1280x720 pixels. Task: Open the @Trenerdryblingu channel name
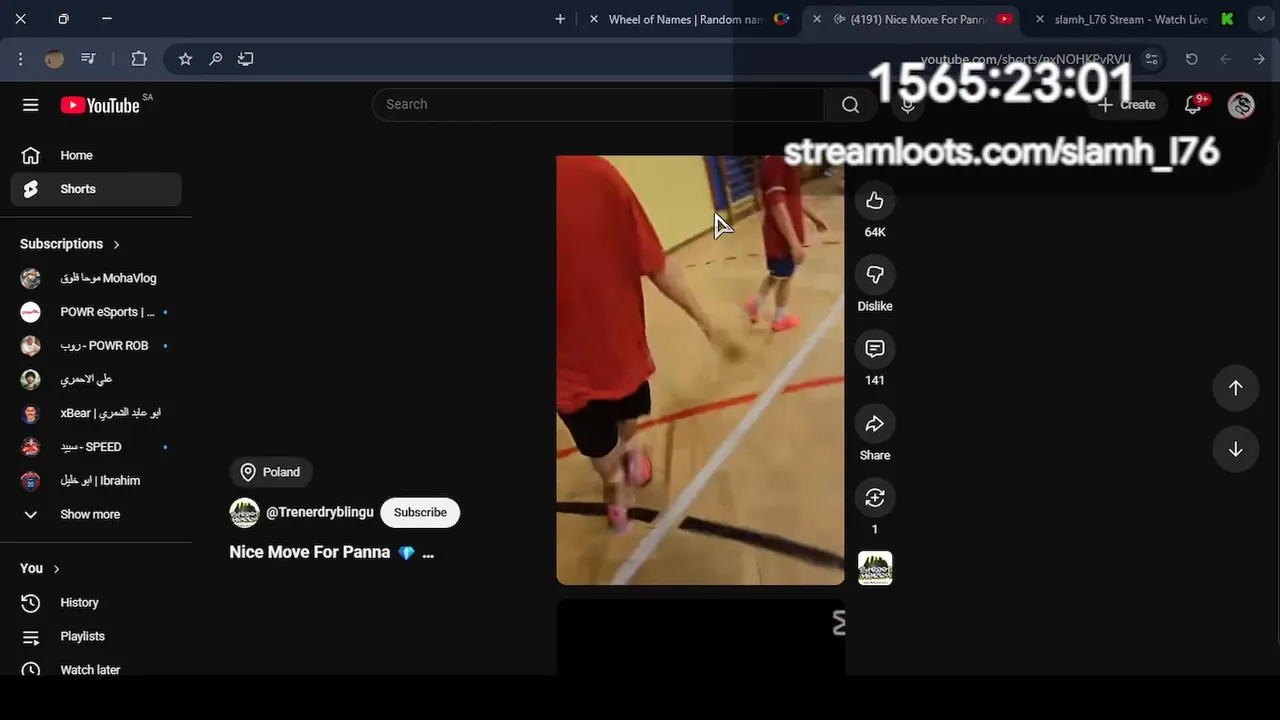click(320, 512)
